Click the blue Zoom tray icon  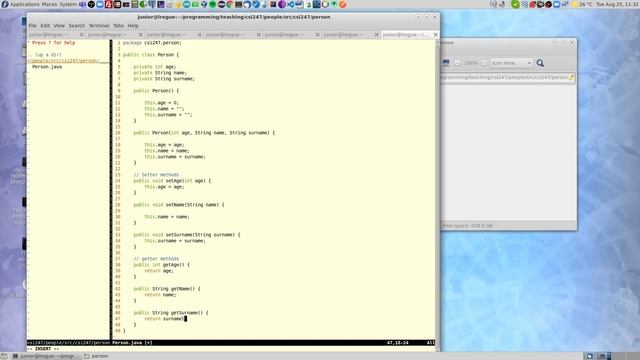click(557, 4)
